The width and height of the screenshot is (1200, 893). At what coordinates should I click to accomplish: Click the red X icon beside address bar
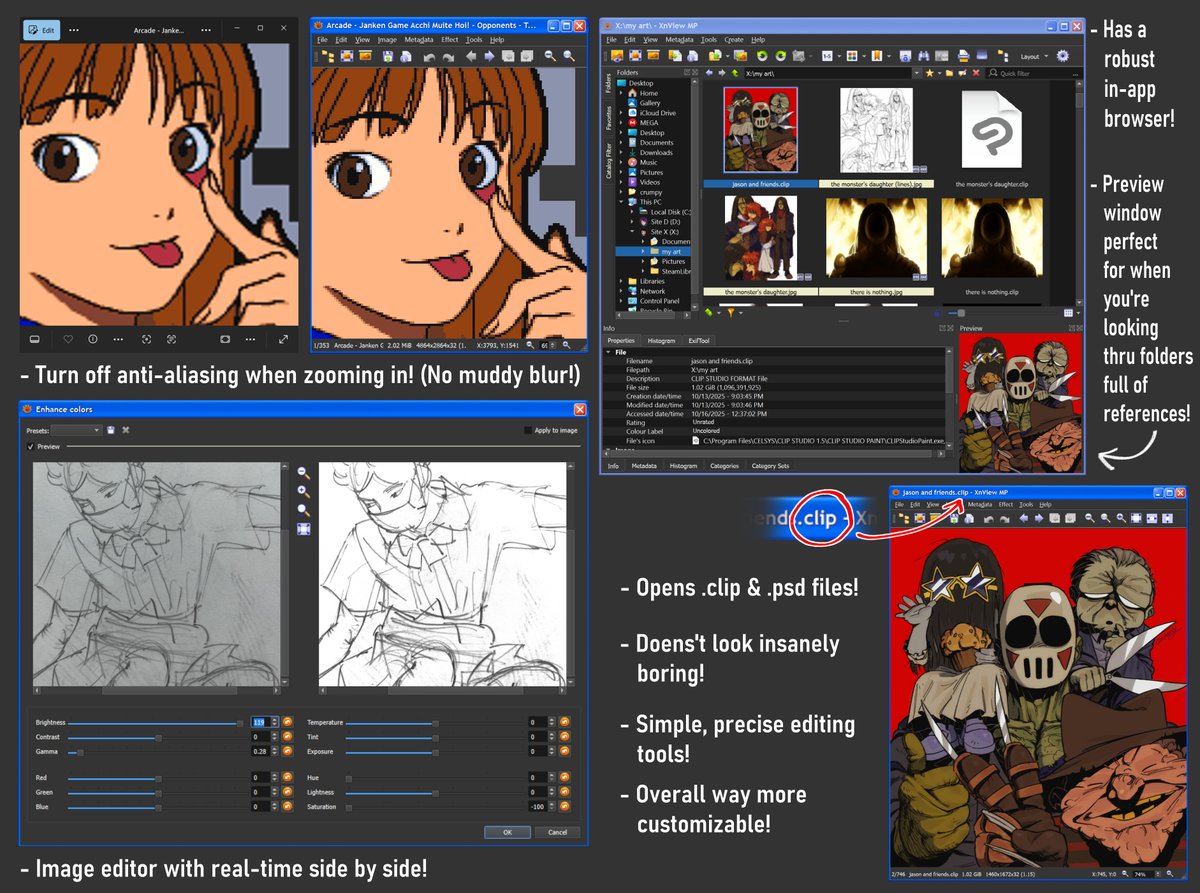975,73
